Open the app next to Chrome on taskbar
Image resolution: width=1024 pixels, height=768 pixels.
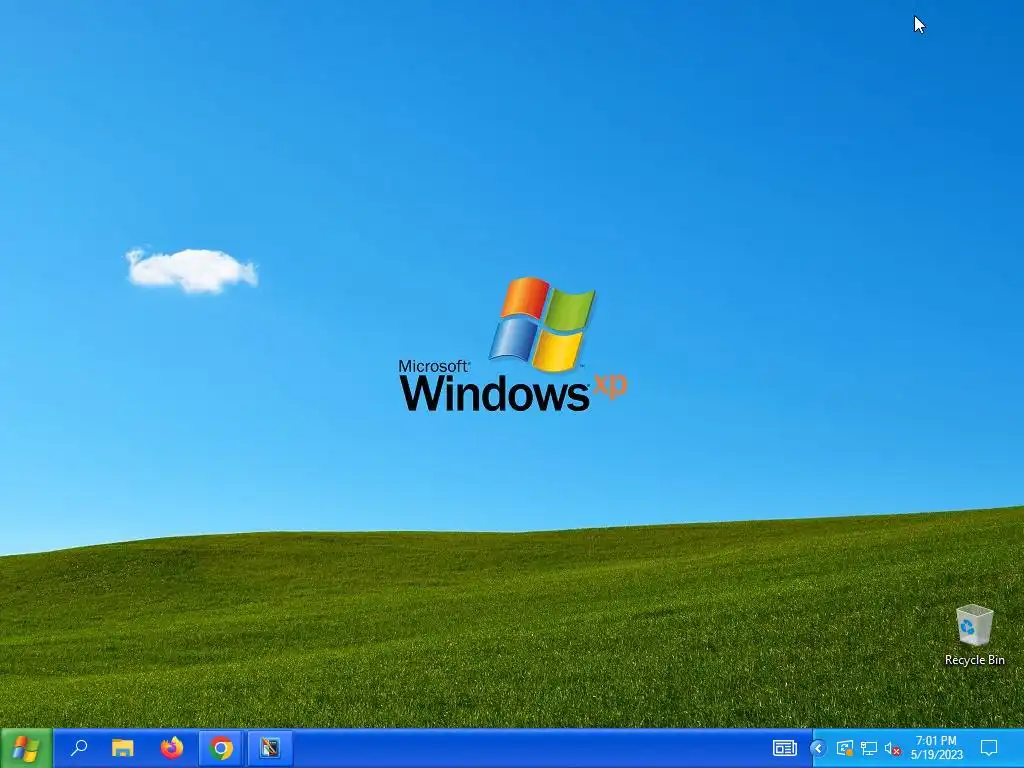point(270,748)
